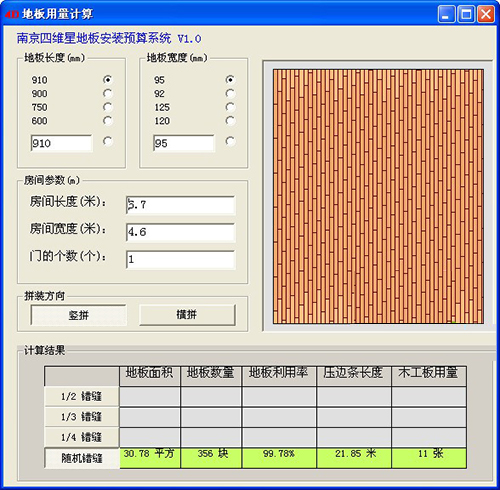Select the 1/4 错缝 row header
Image resolution: width=500 pixels, height=490 pixels.
[x=82, y=437]
